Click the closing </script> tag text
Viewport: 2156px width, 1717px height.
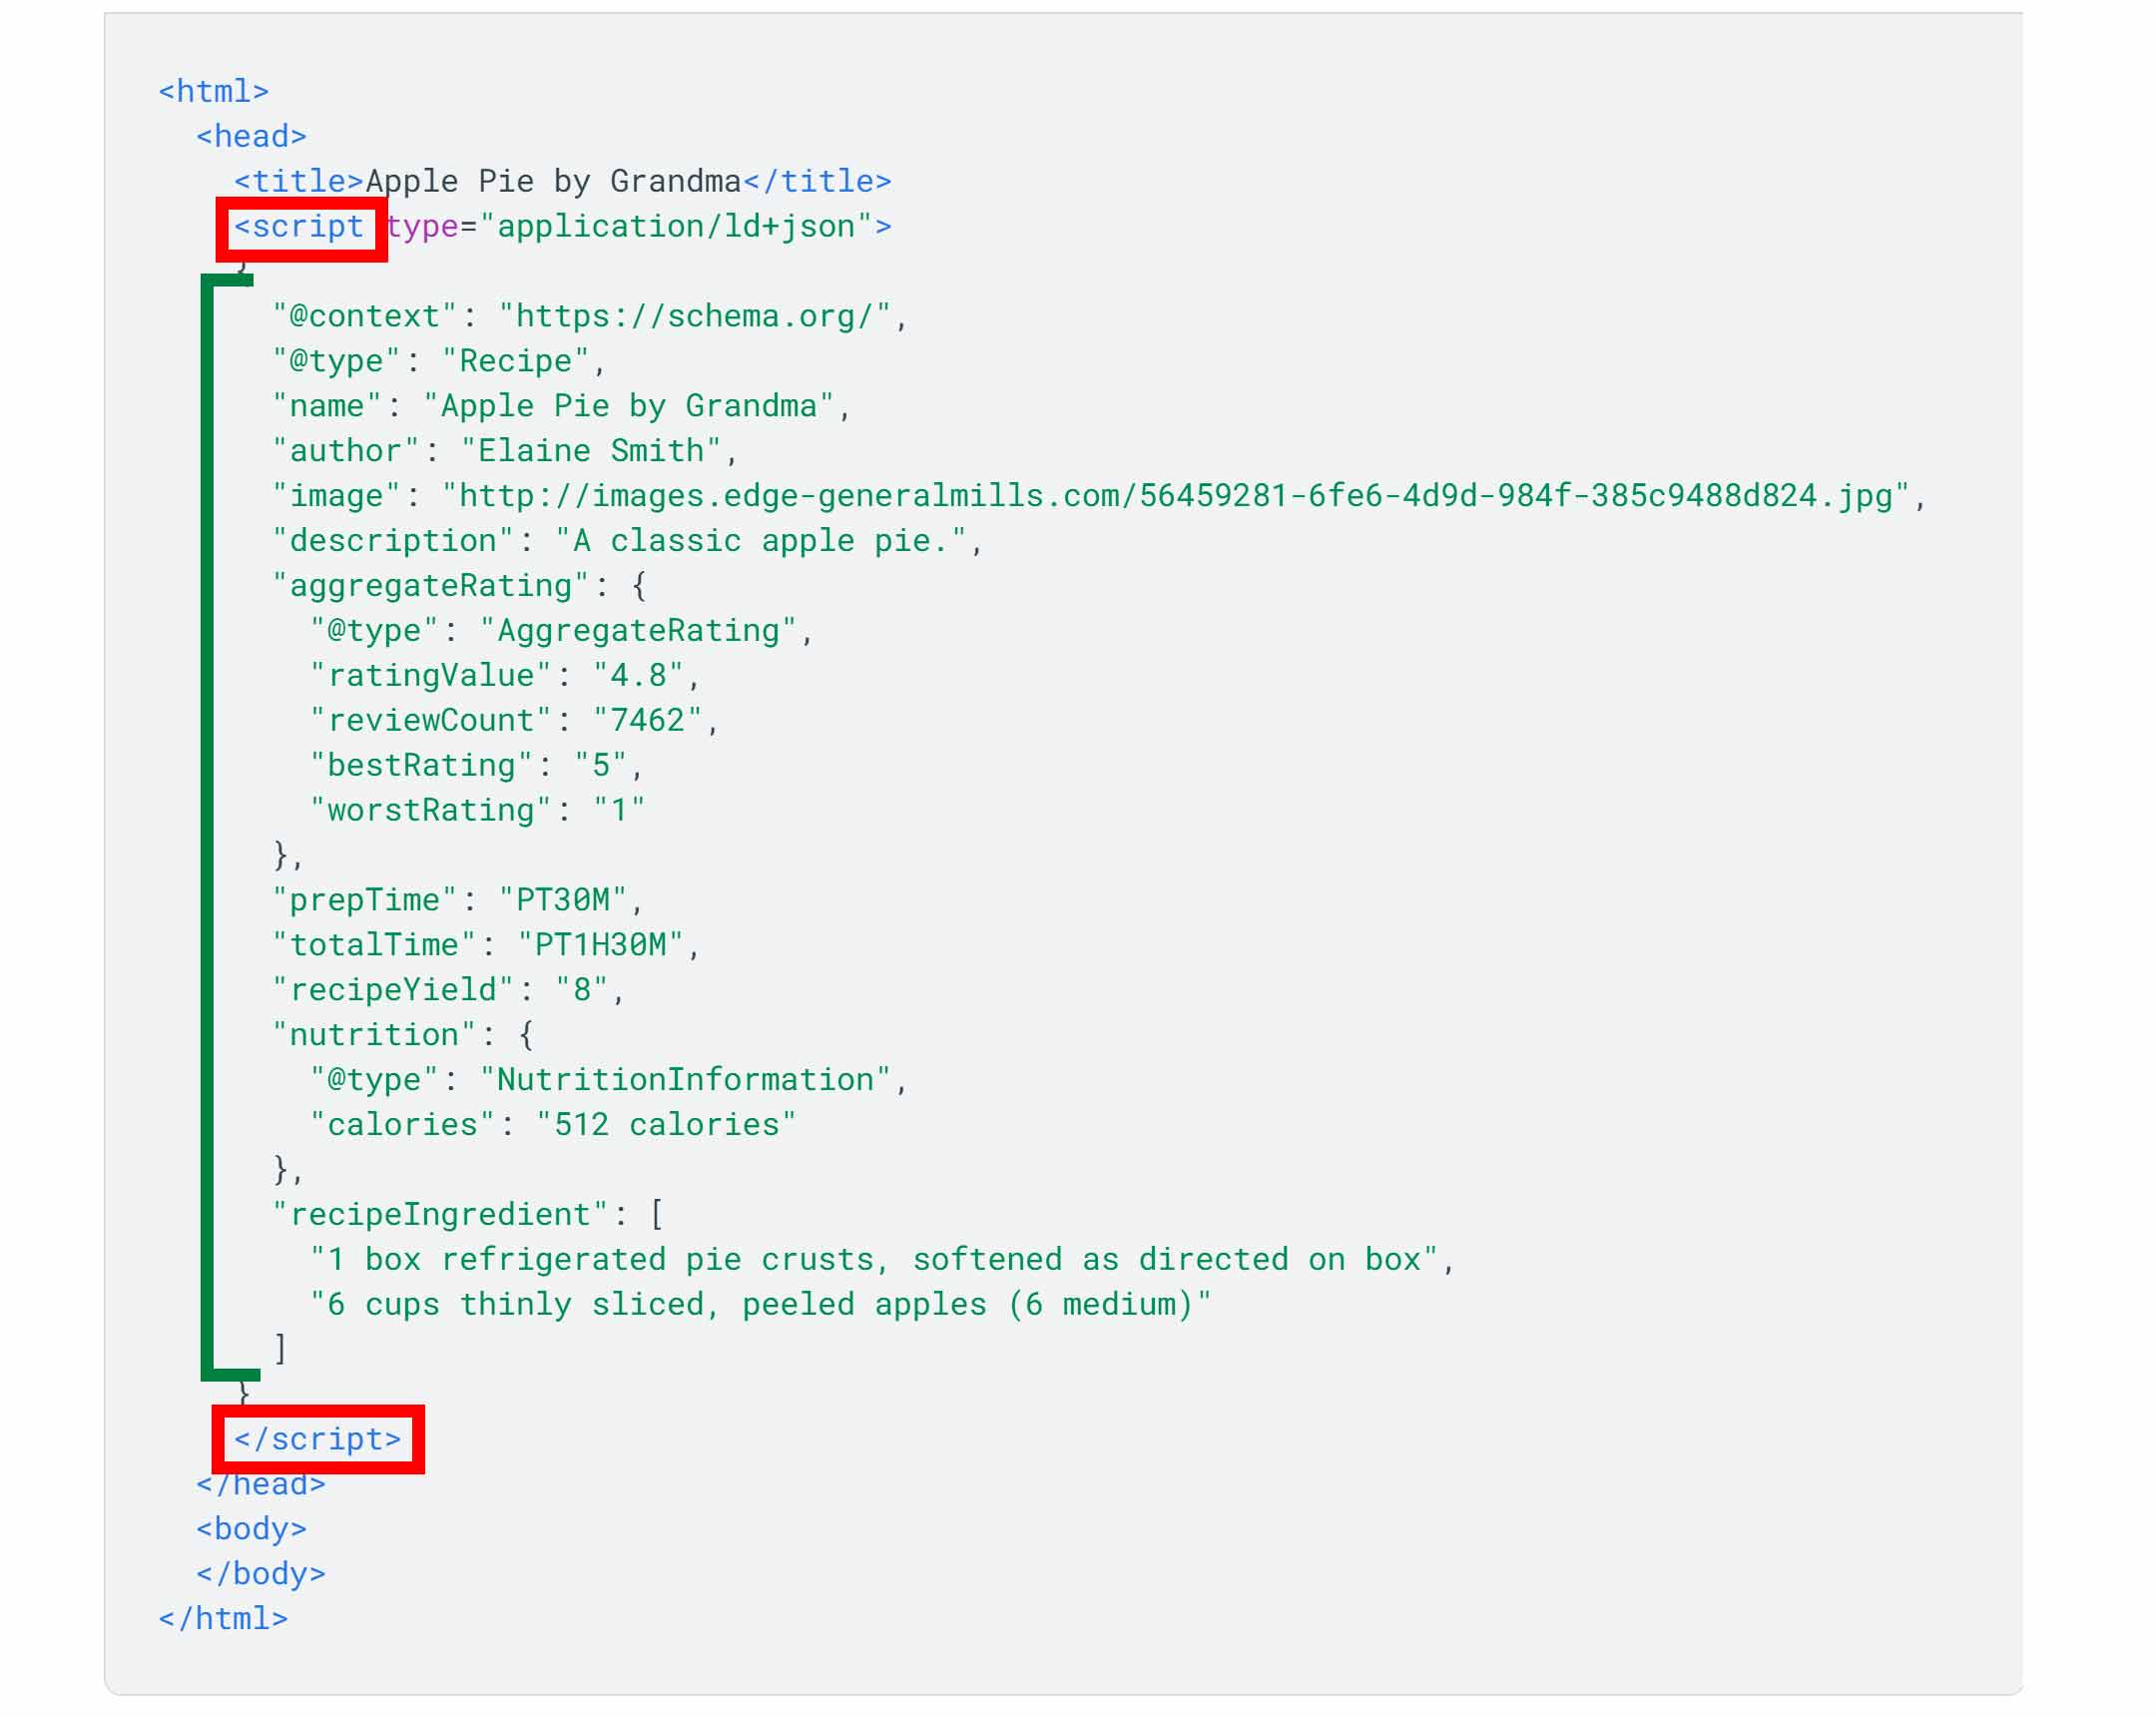tap(318, 1442)
